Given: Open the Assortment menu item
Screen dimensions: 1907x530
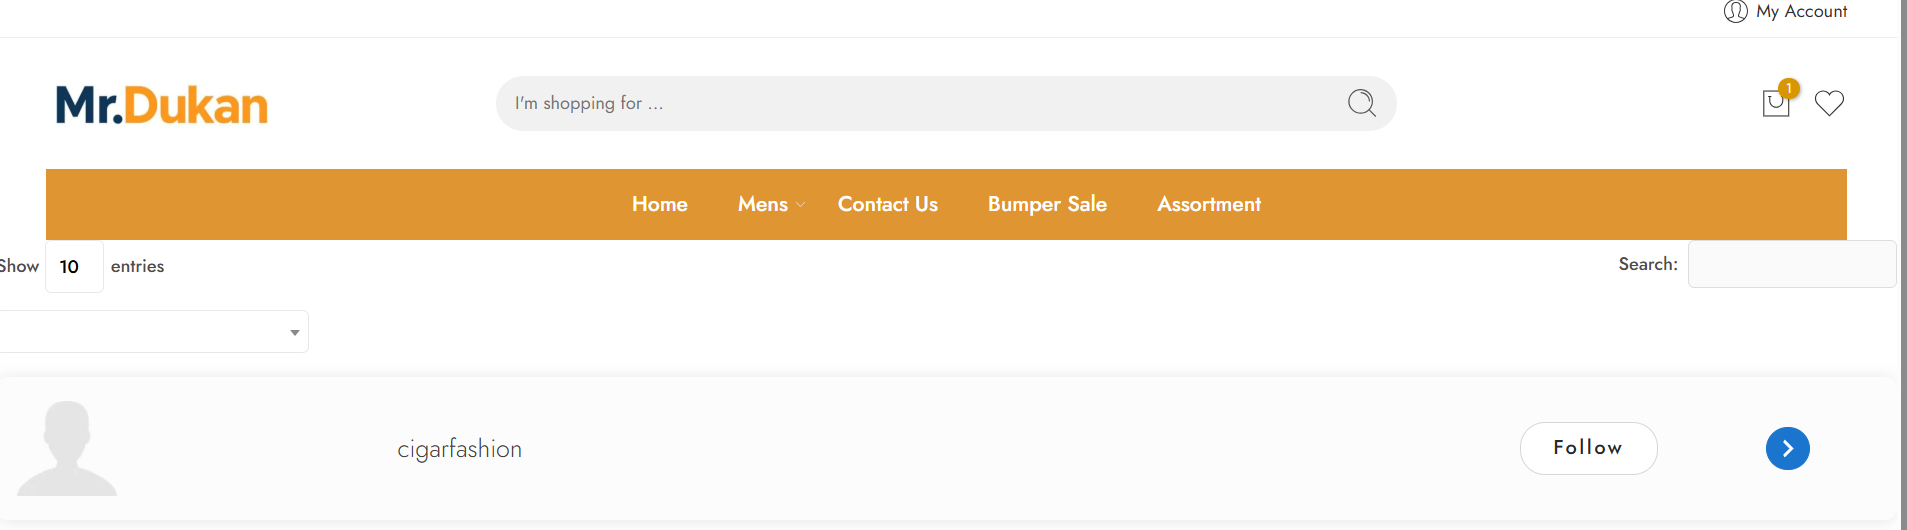Looking at the screenshot, I should point(1209,204).
